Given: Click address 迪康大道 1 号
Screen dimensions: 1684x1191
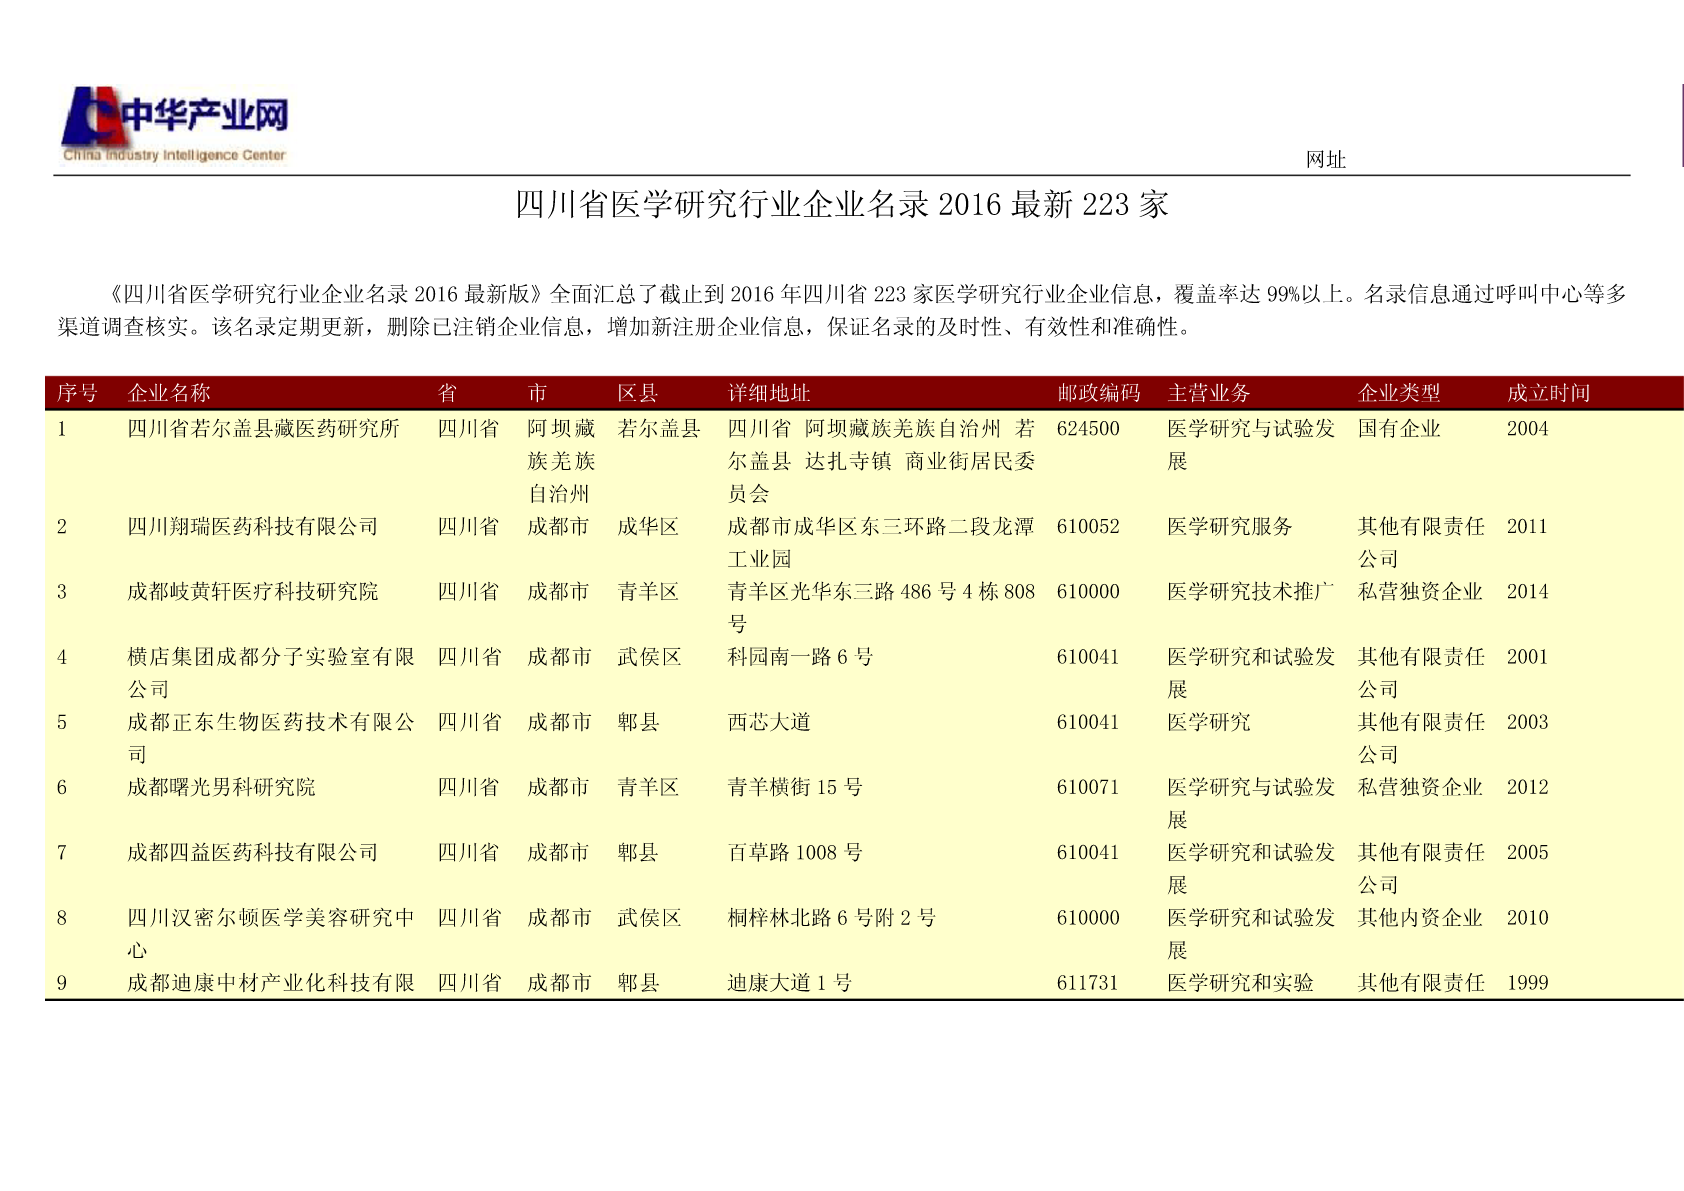Looking at the screenshot, I should [x=790, y=983].
